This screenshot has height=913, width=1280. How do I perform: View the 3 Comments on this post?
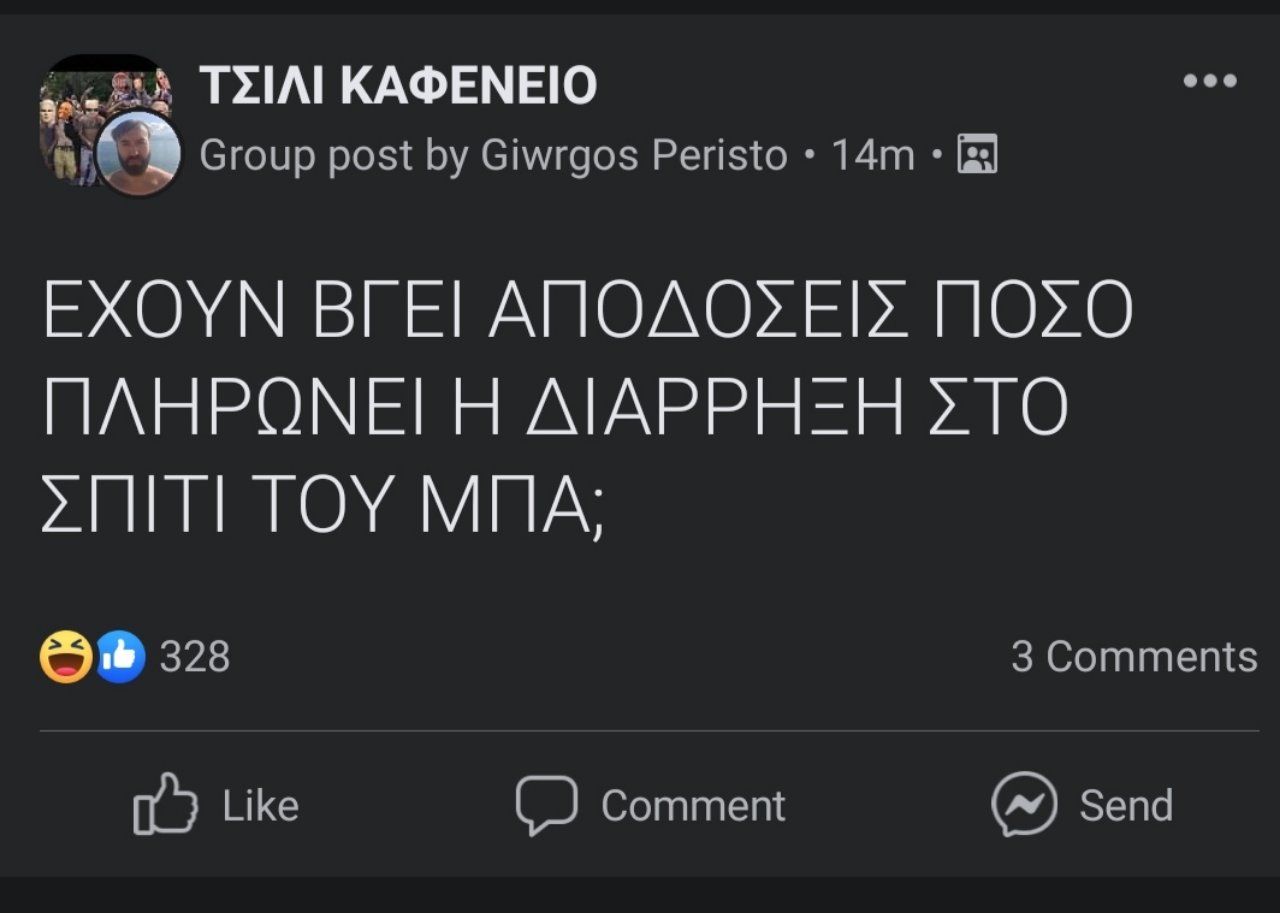pos(1134,657)
